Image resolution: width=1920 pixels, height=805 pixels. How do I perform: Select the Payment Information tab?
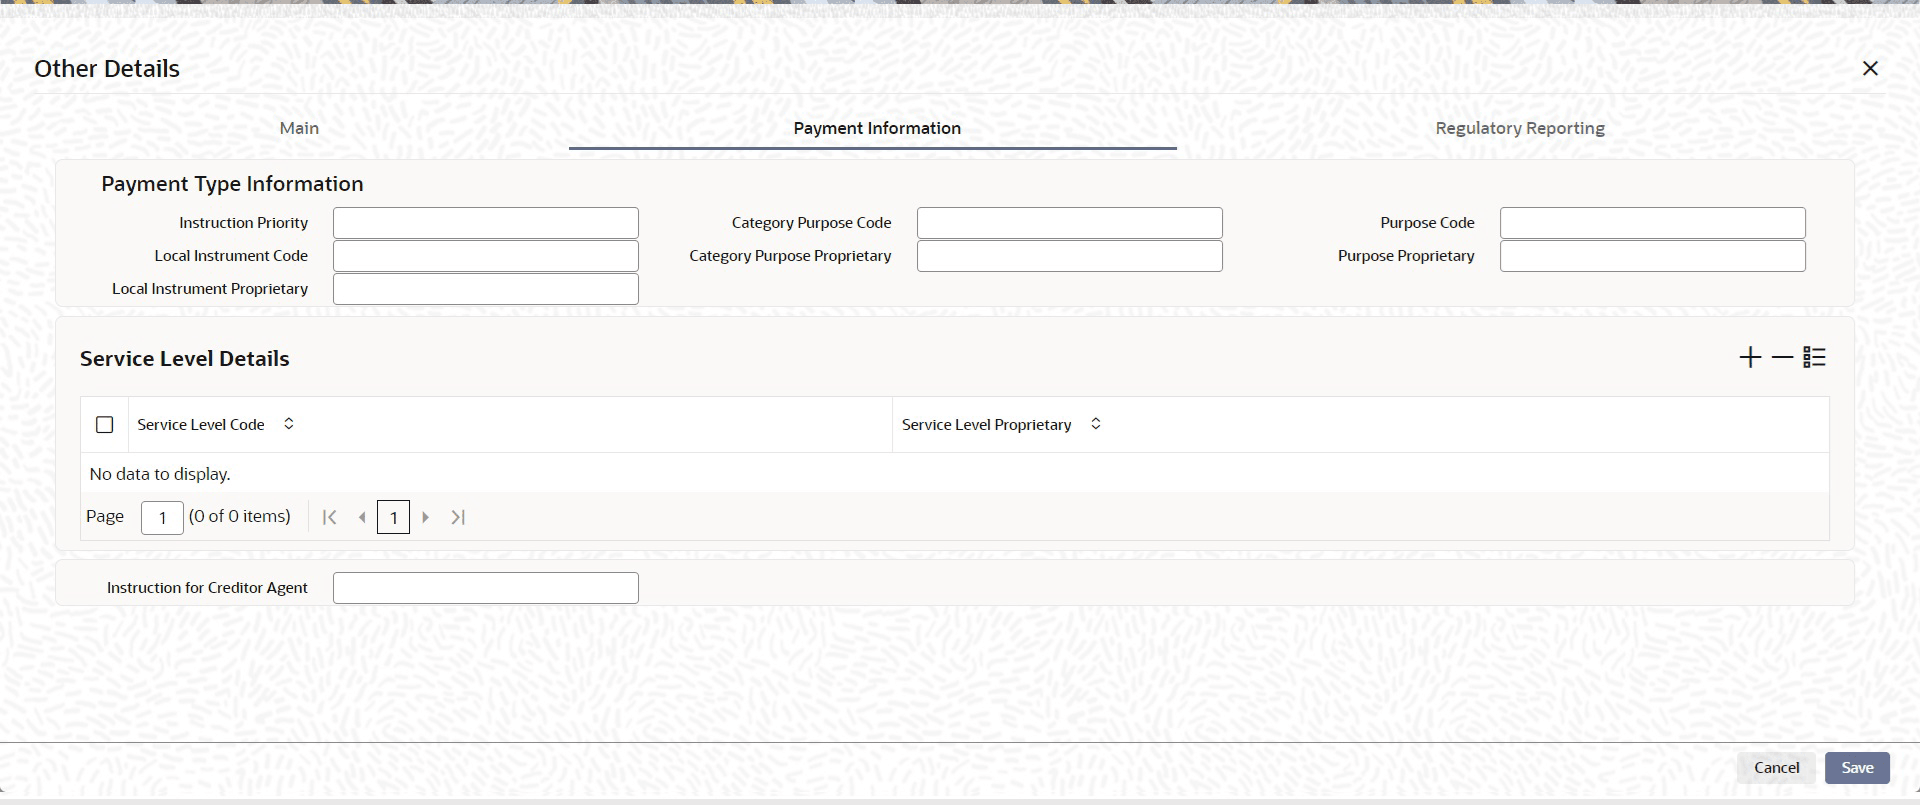click(x=877, y=128)
